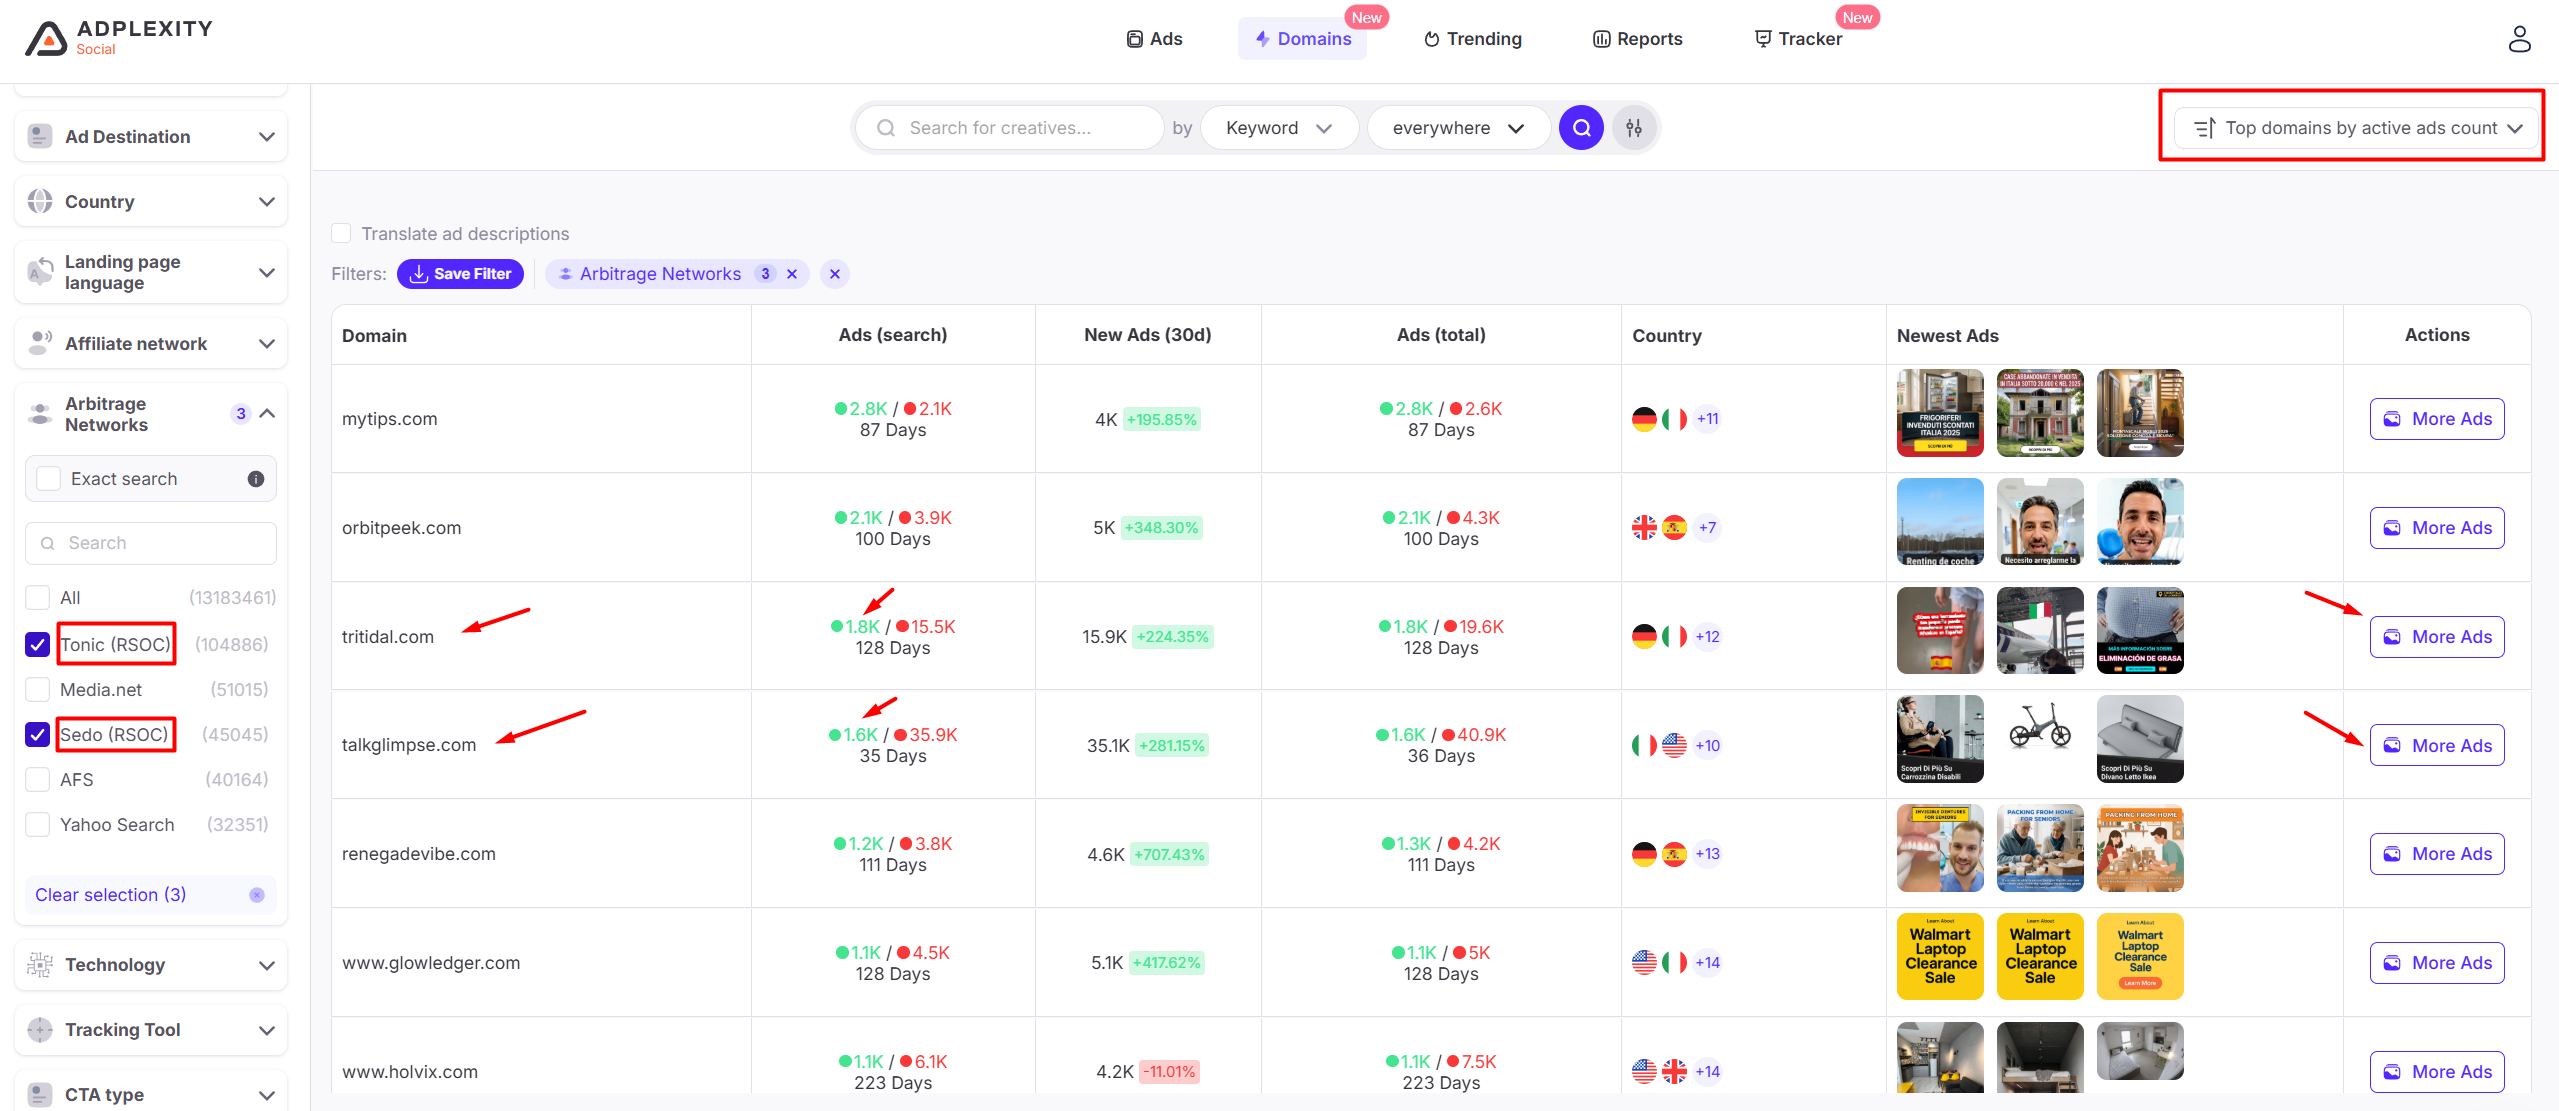Click Exact search info icon
Image resolution: width=2559 pixels, height=1111 pixels.
(x=256, y=479)
